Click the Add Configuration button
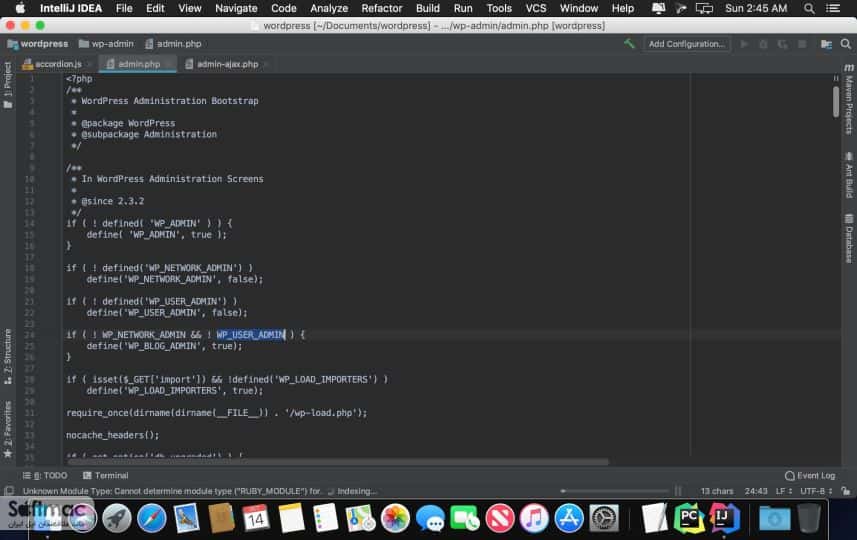 click(x=686, y=44)
